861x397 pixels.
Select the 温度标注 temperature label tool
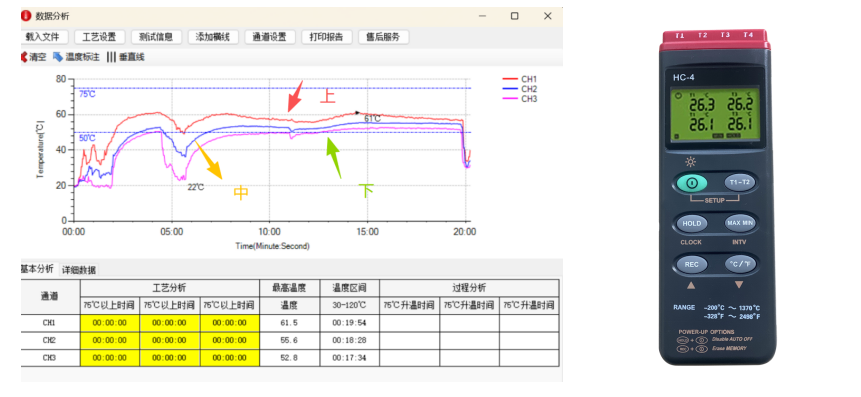click(x=76, y=57)
